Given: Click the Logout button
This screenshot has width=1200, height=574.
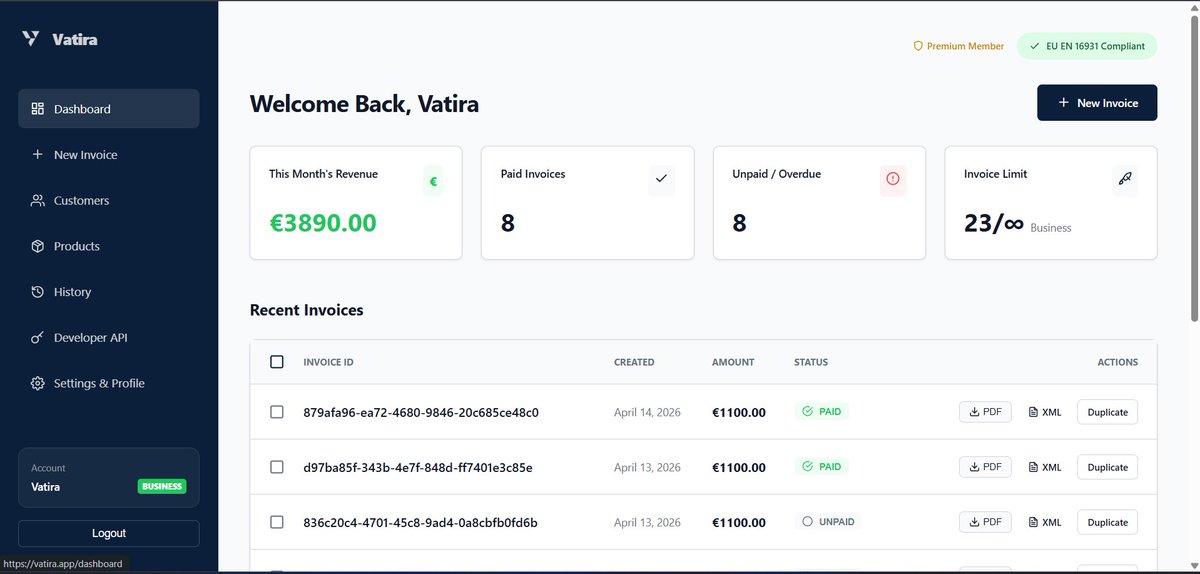Looking at the screenshot, I should [109, 533].
